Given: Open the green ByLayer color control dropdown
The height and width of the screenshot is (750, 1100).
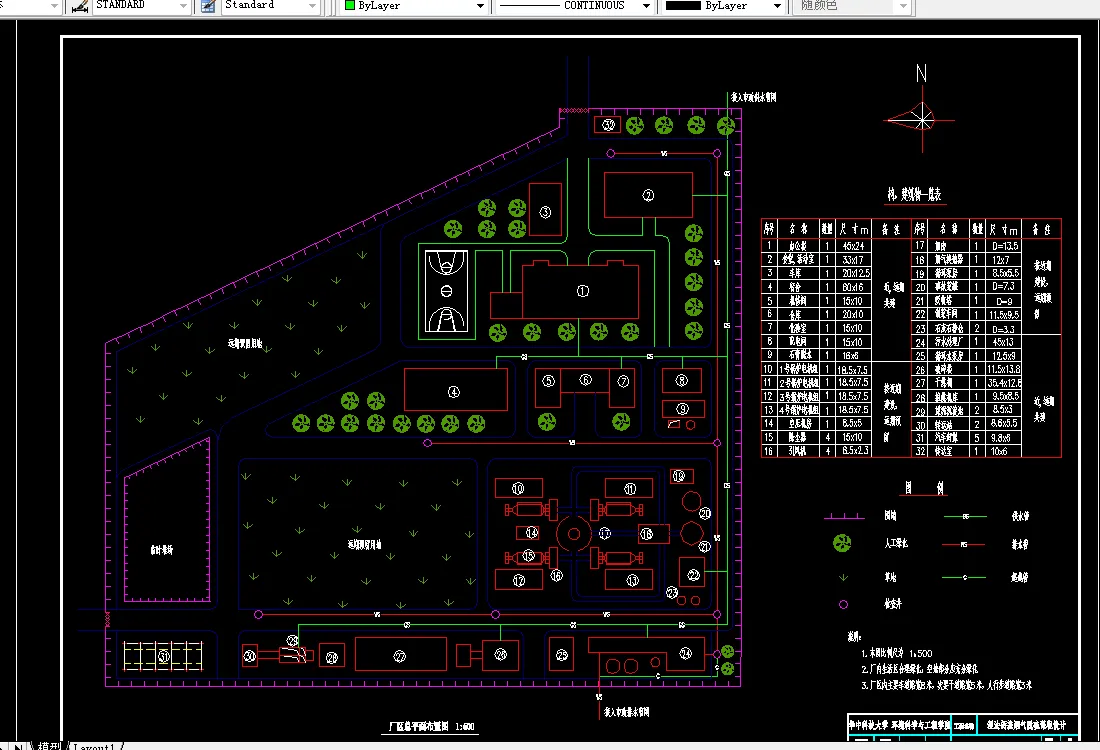Looking at the screenshot, I should [x=481, y=6].
